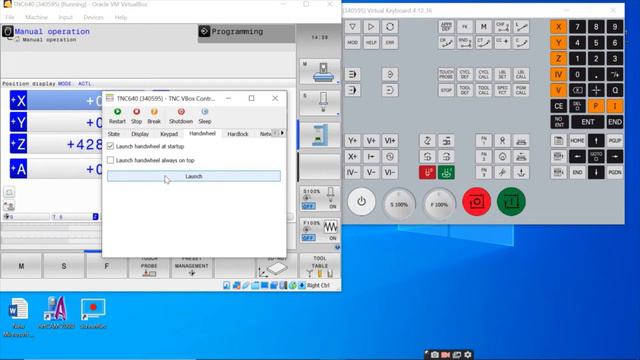Click the CC circle center key
640x360 pixels.
[x=502, y=42]
